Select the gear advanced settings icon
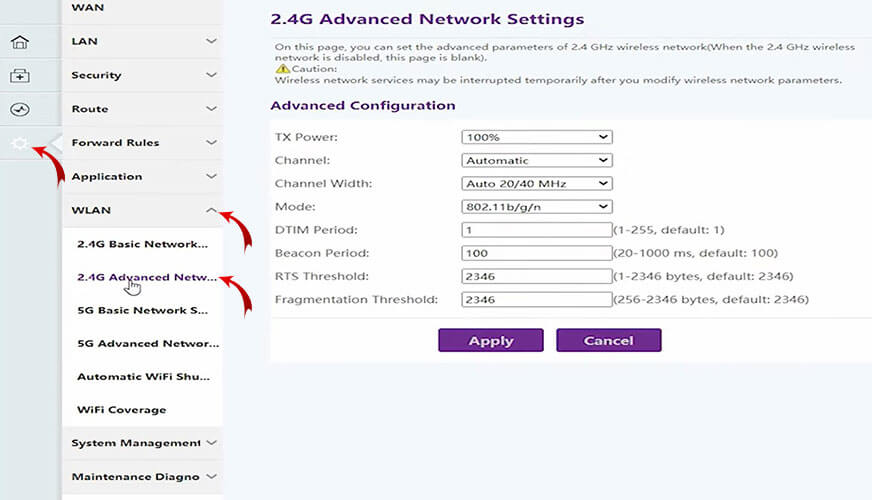This screenshot has height=500, width=872. (19, 144)
